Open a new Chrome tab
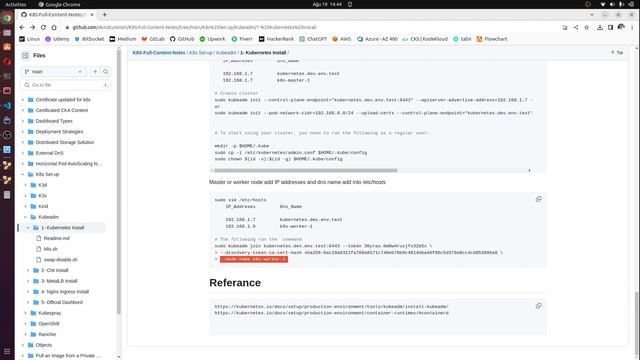This screenshot has height=360, width=640. tap(104, 15)
